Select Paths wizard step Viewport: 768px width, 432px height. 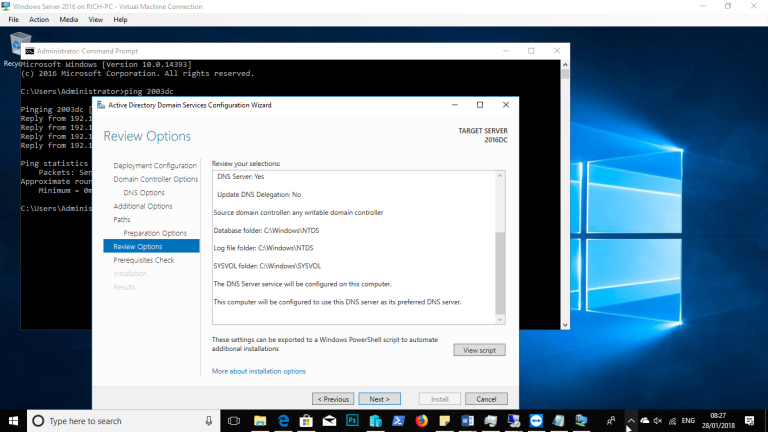click(x=121, y=219)
